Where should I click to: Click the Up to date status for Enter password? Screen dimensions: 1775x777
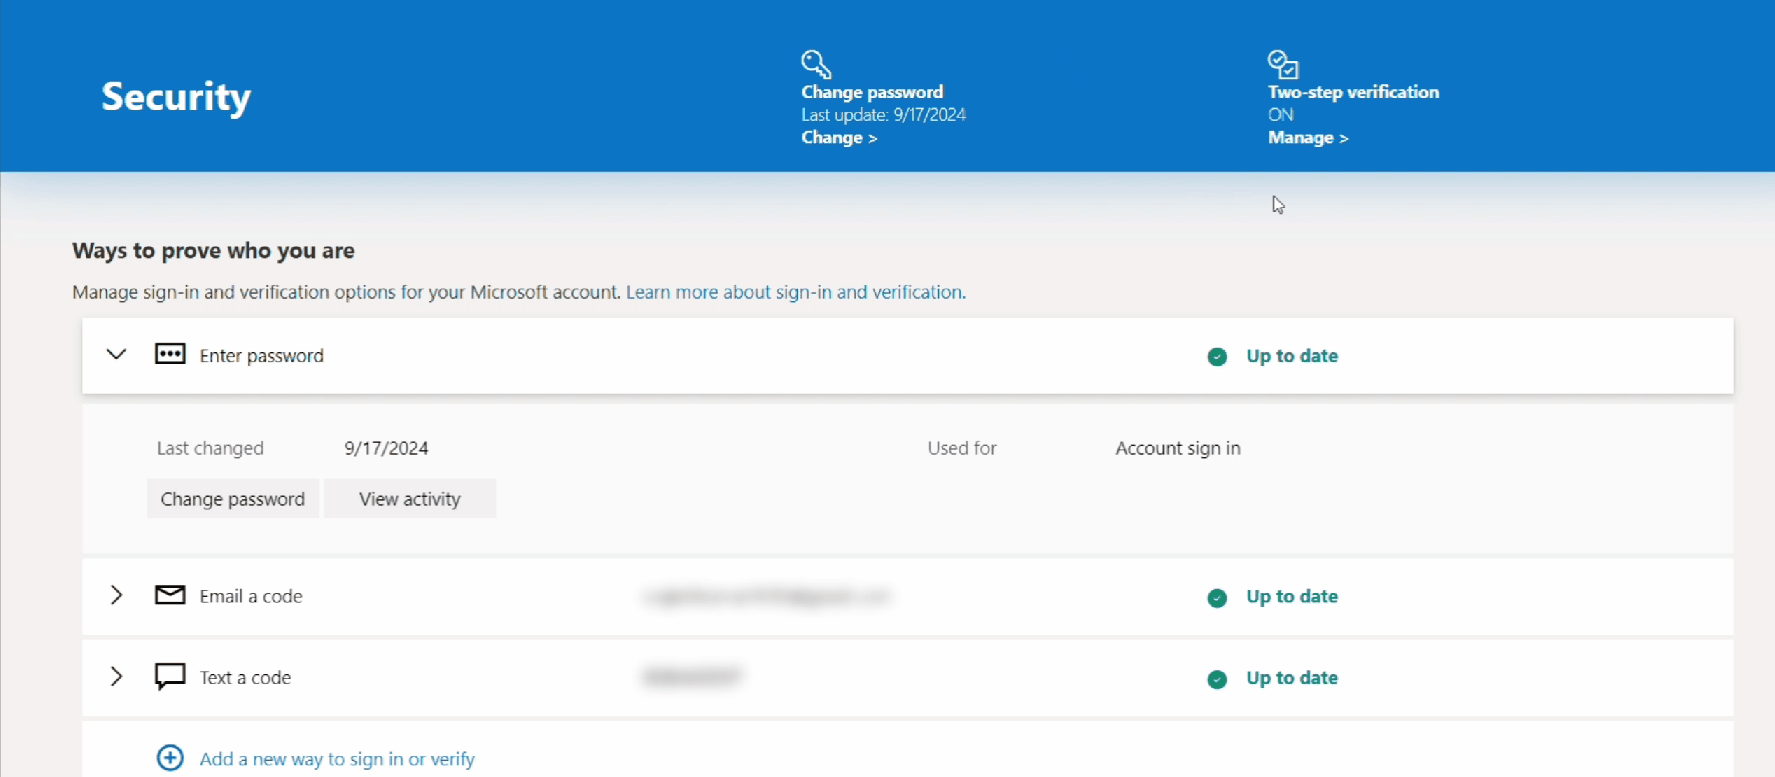coord(1291,356)
